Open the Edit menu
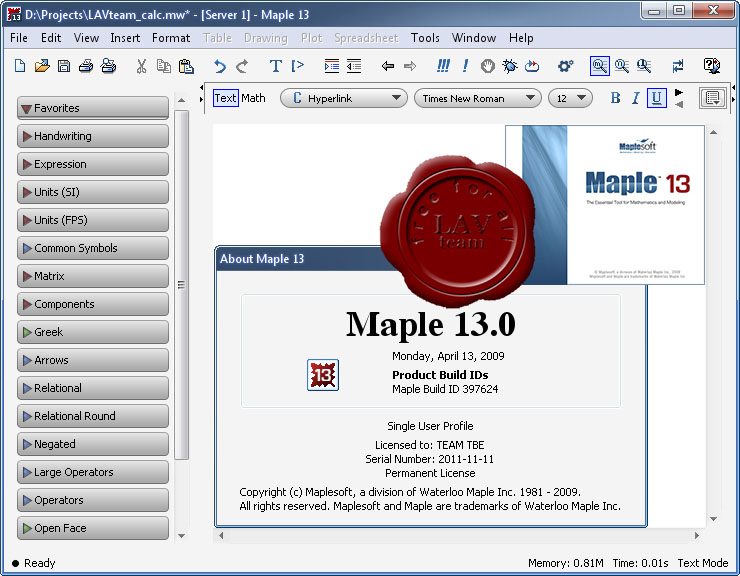This screenshot has width=740, height=576. pos(51,38)
